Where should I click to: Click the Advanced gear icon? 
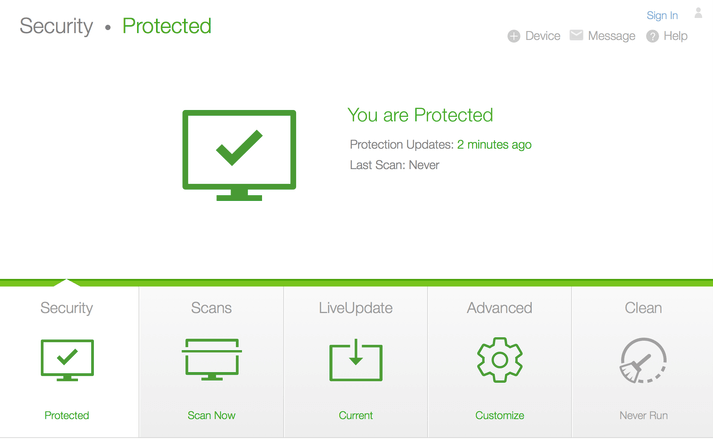click(x=500, y=360)
